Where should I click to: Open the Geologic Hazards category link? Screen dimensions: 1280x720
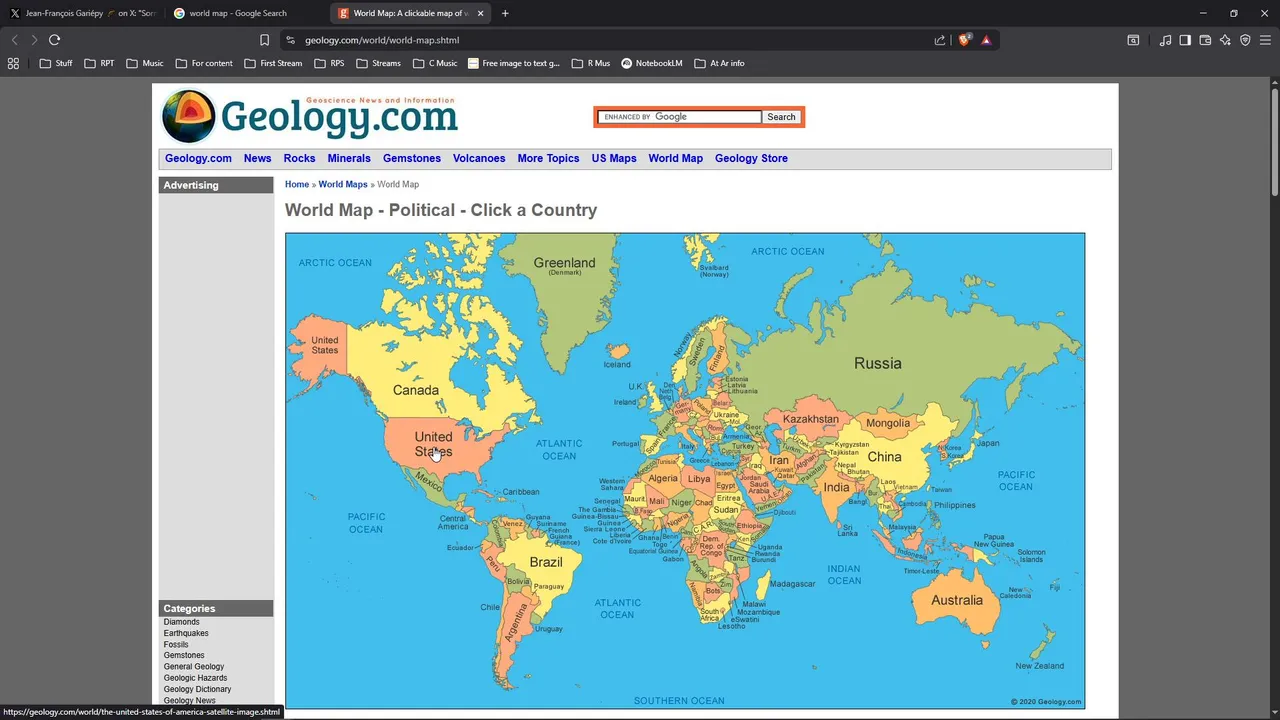195,678
